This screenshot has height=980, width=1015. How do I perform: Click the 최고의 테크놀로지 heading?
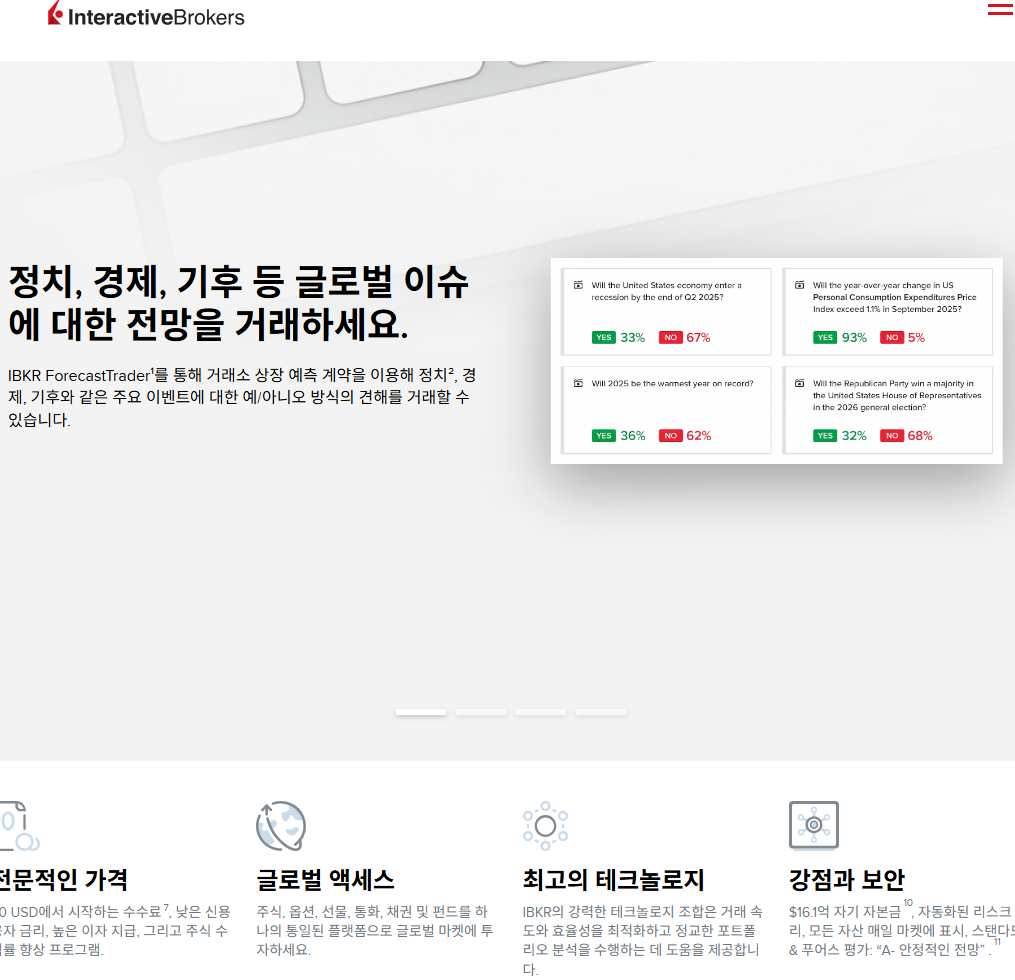pyautogui.click(x=613, y=880)
